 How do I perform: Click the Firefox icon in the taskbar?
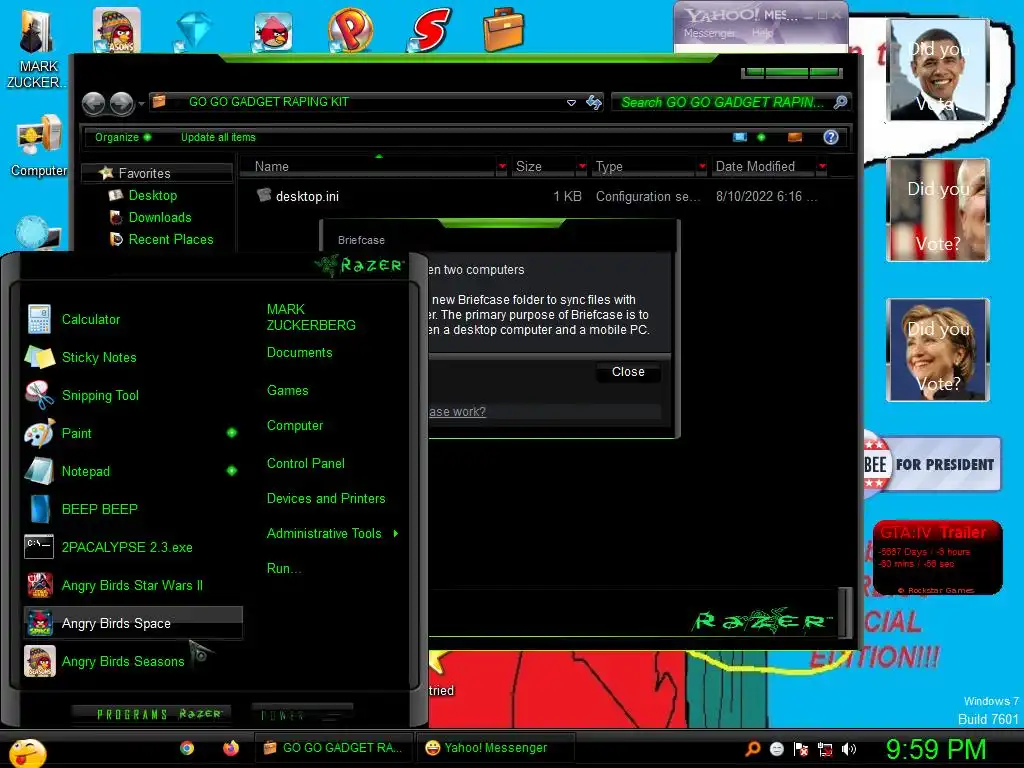(231, 748)
